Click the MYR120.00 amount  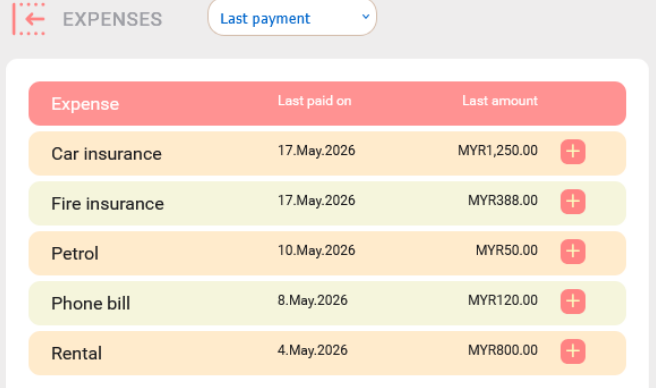coord(503,300)
